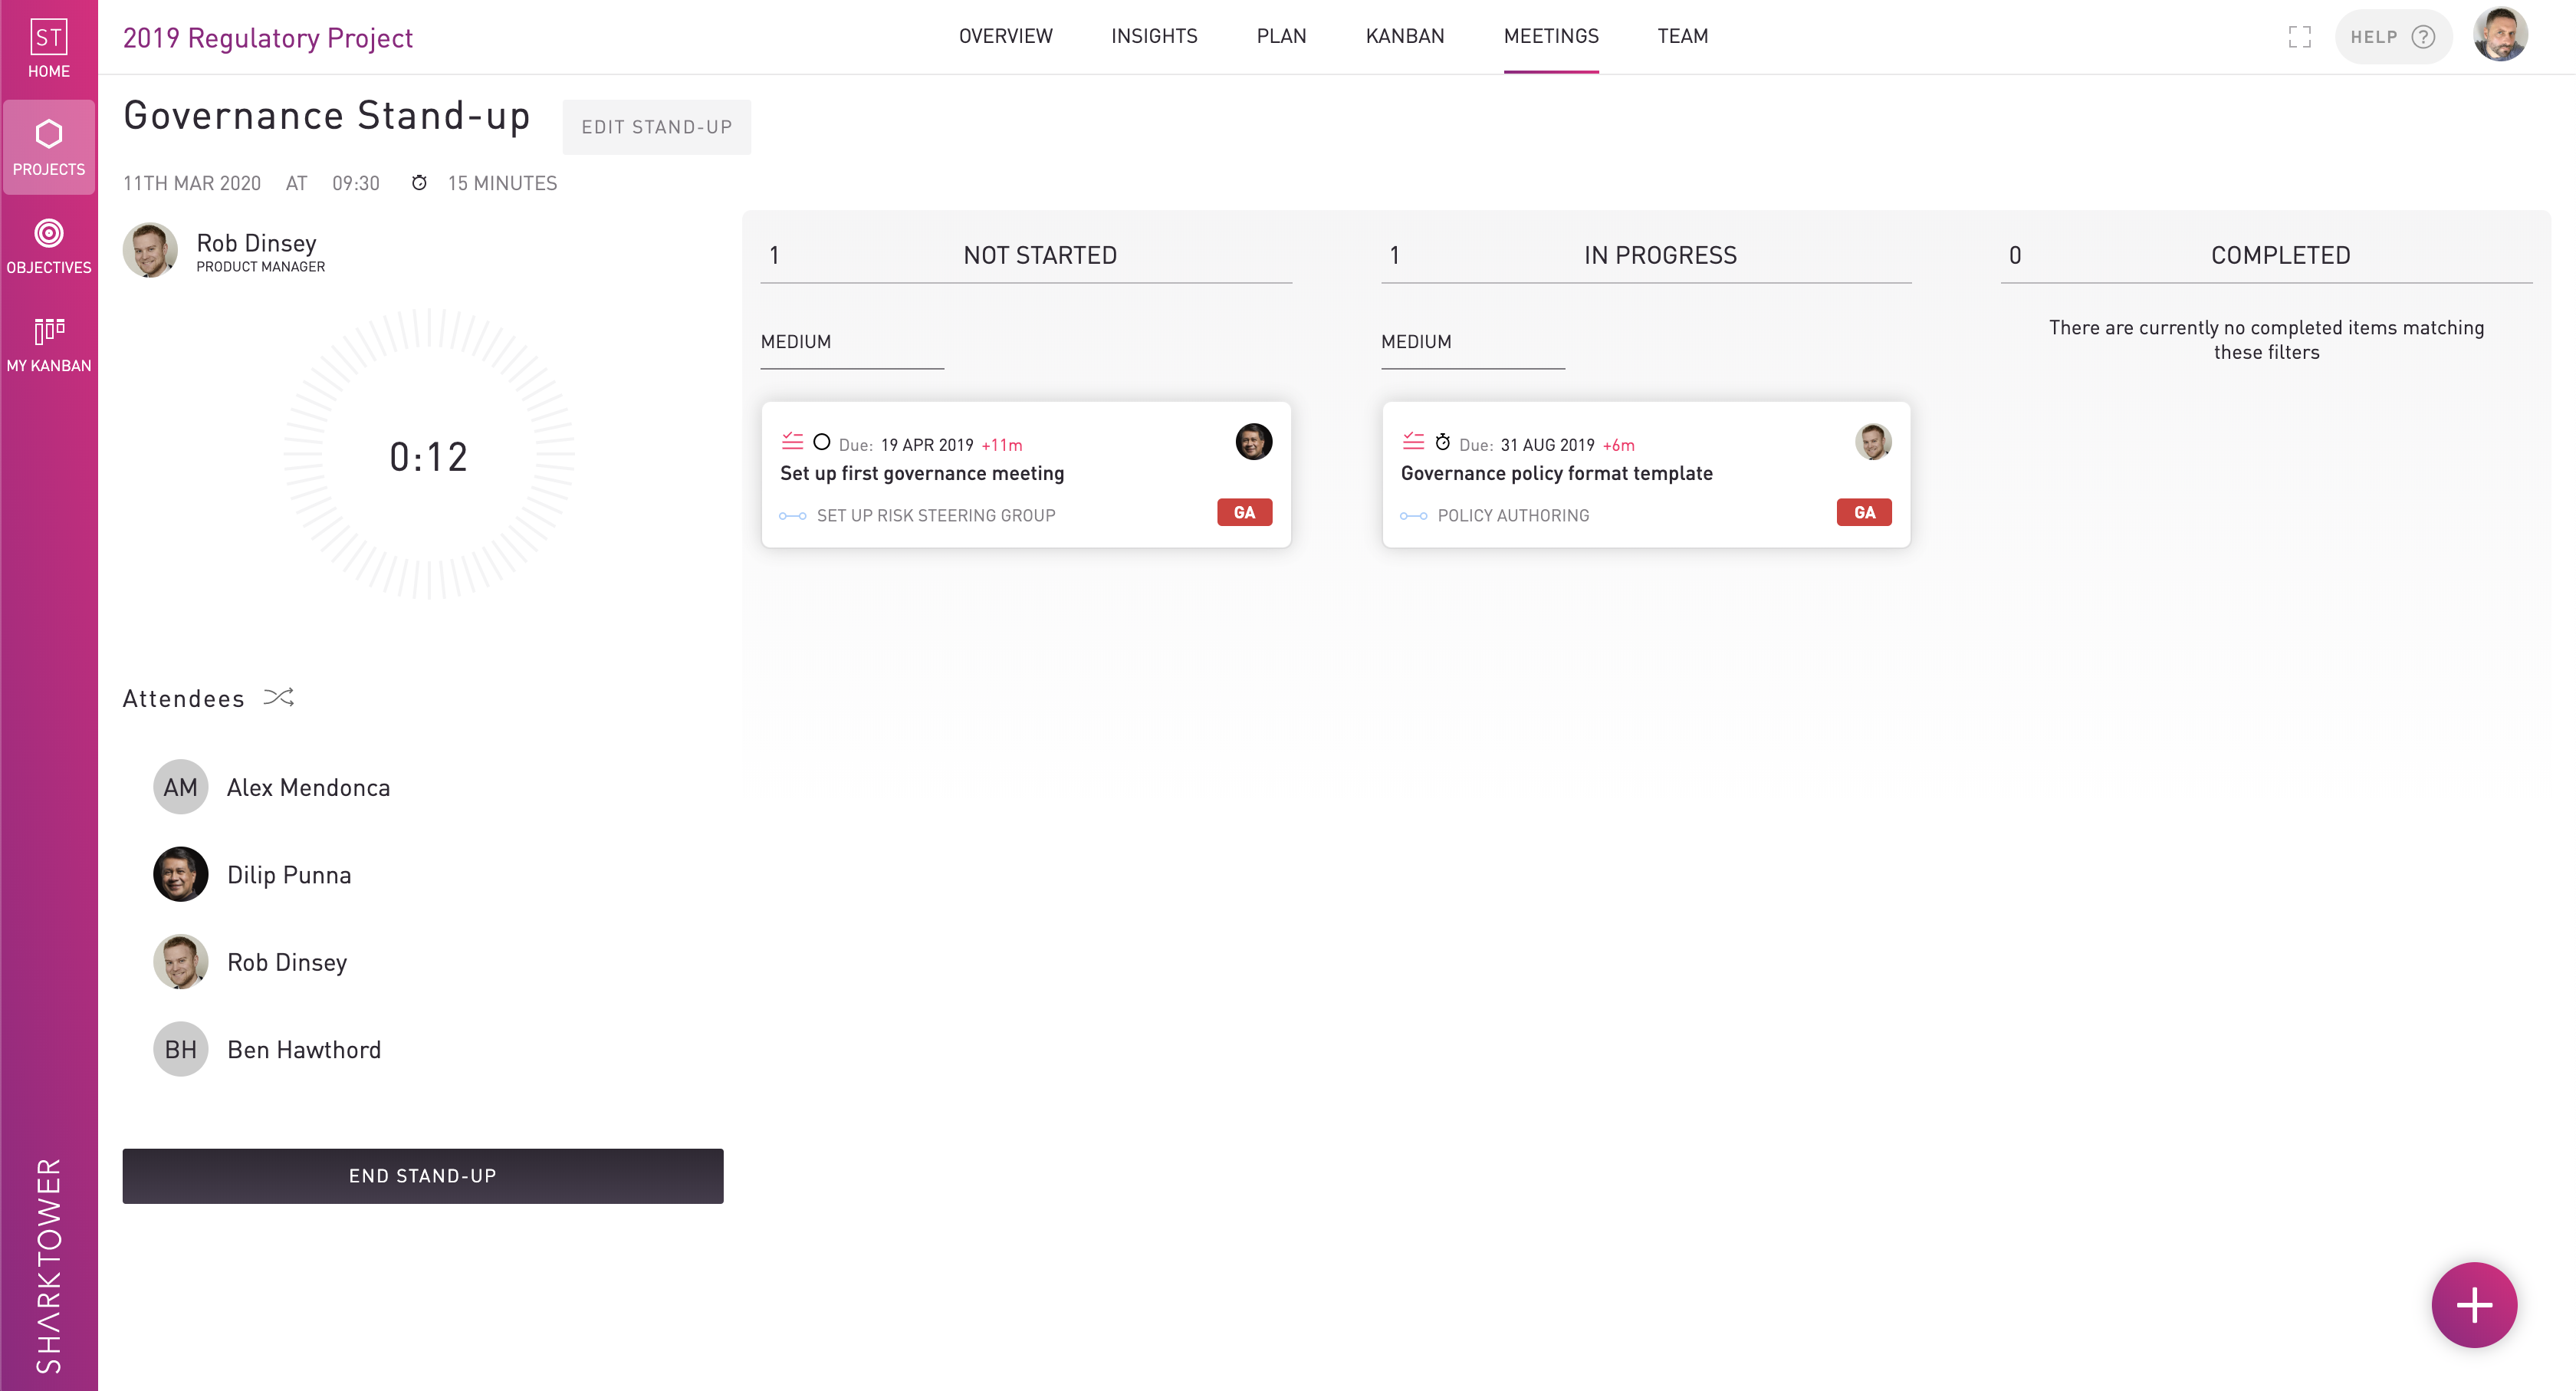
Task: Switch to the Insights tab
Action: pos(1153,36)
